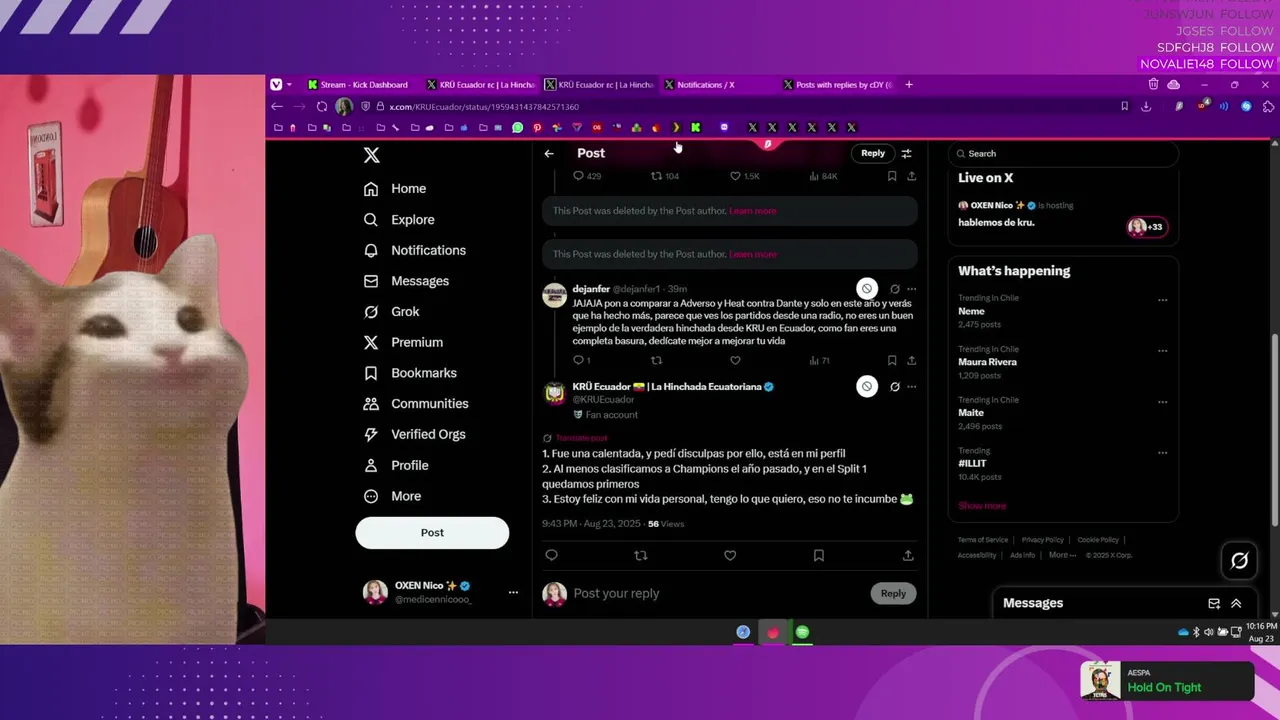1280x720 pixels.
Task: Compose new message in Messages drawer
Action: (1214, 603)
